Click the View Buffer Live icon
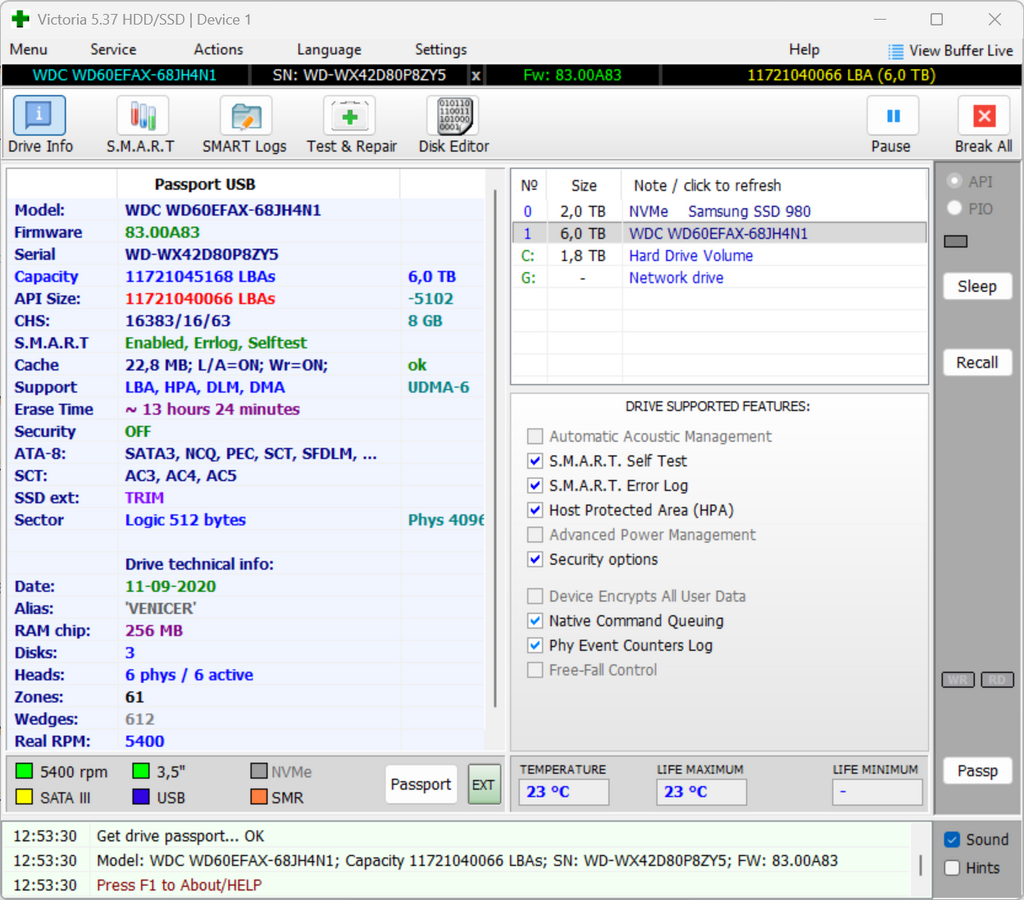The image size is (1024, 900). (x=895, y=51)
